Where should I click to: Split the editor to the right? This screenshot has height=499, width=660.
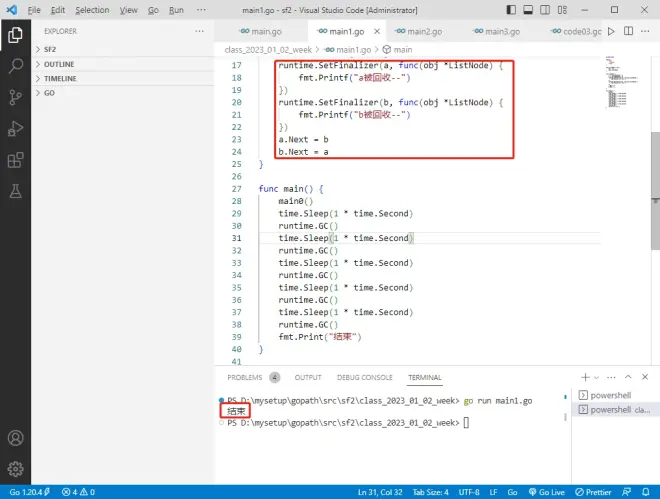coord(628,31)
